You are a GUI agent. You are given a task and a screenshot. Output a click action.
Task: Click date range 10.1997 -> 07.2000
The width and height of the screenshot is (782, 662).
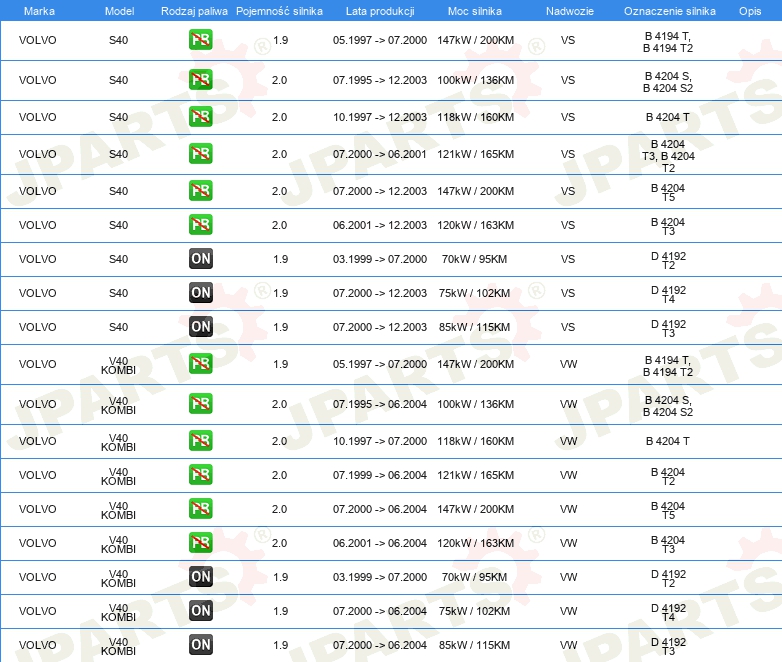coord(380,441)
